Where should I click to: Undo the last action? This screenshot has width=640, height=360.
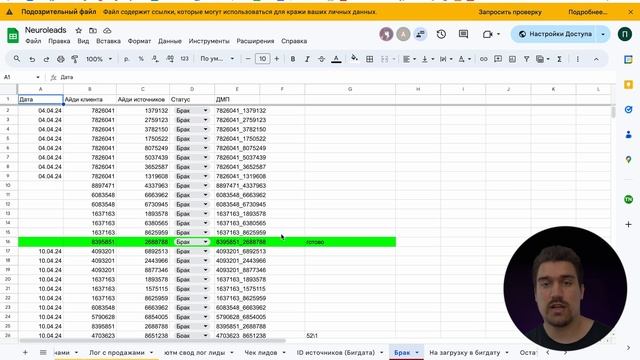32,59
